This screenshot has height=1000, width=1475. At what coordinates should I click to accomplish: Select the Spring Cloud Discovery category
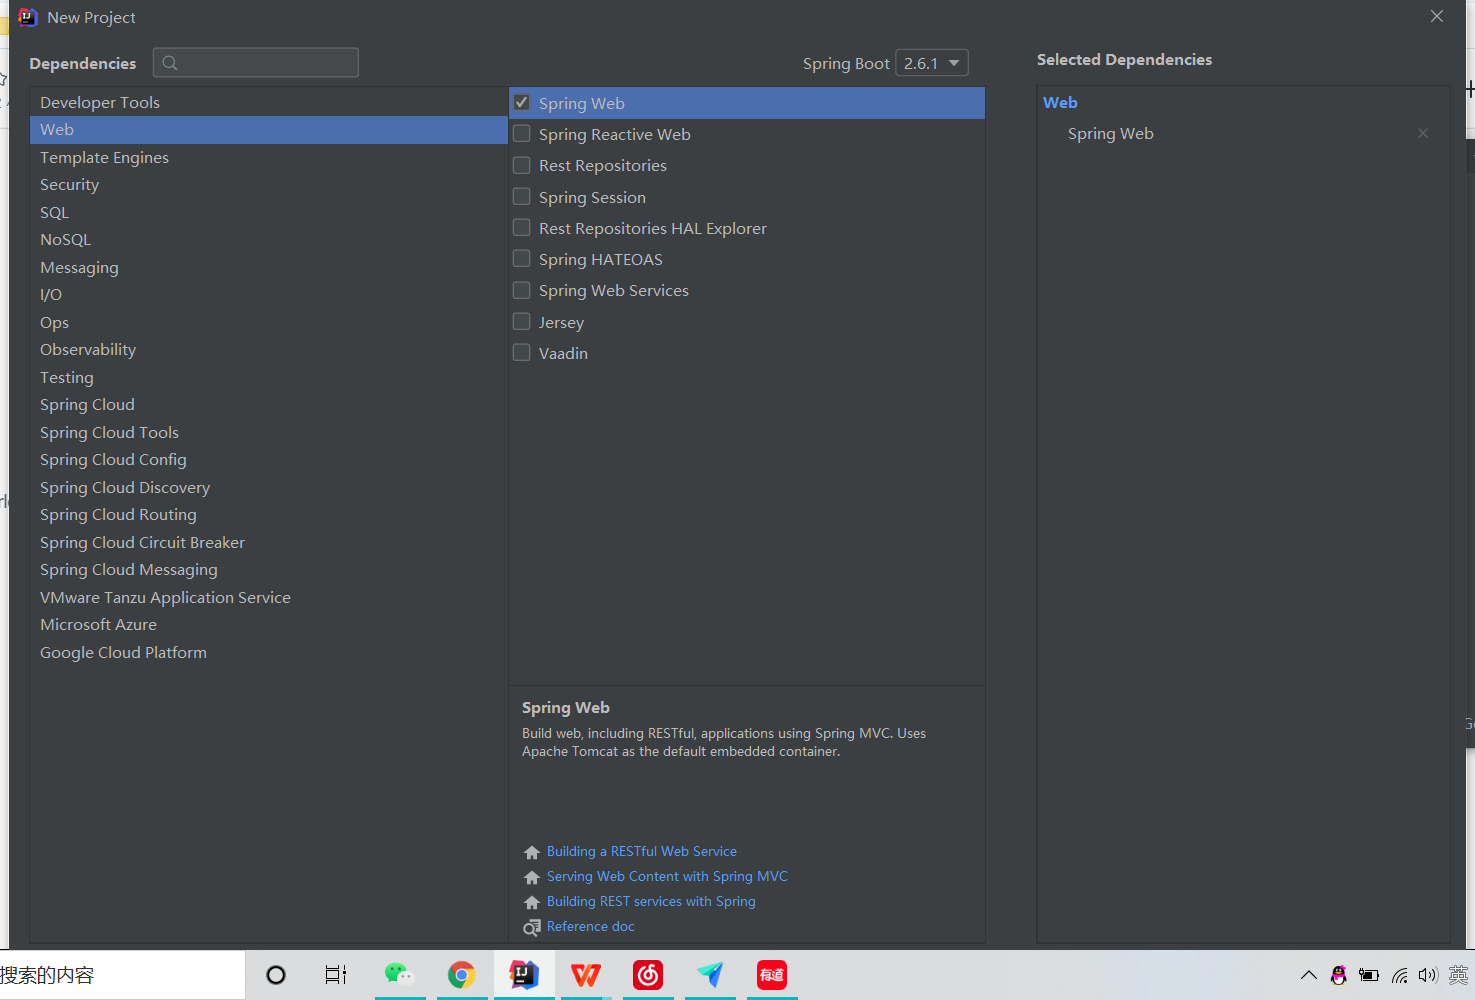(269, 487)
